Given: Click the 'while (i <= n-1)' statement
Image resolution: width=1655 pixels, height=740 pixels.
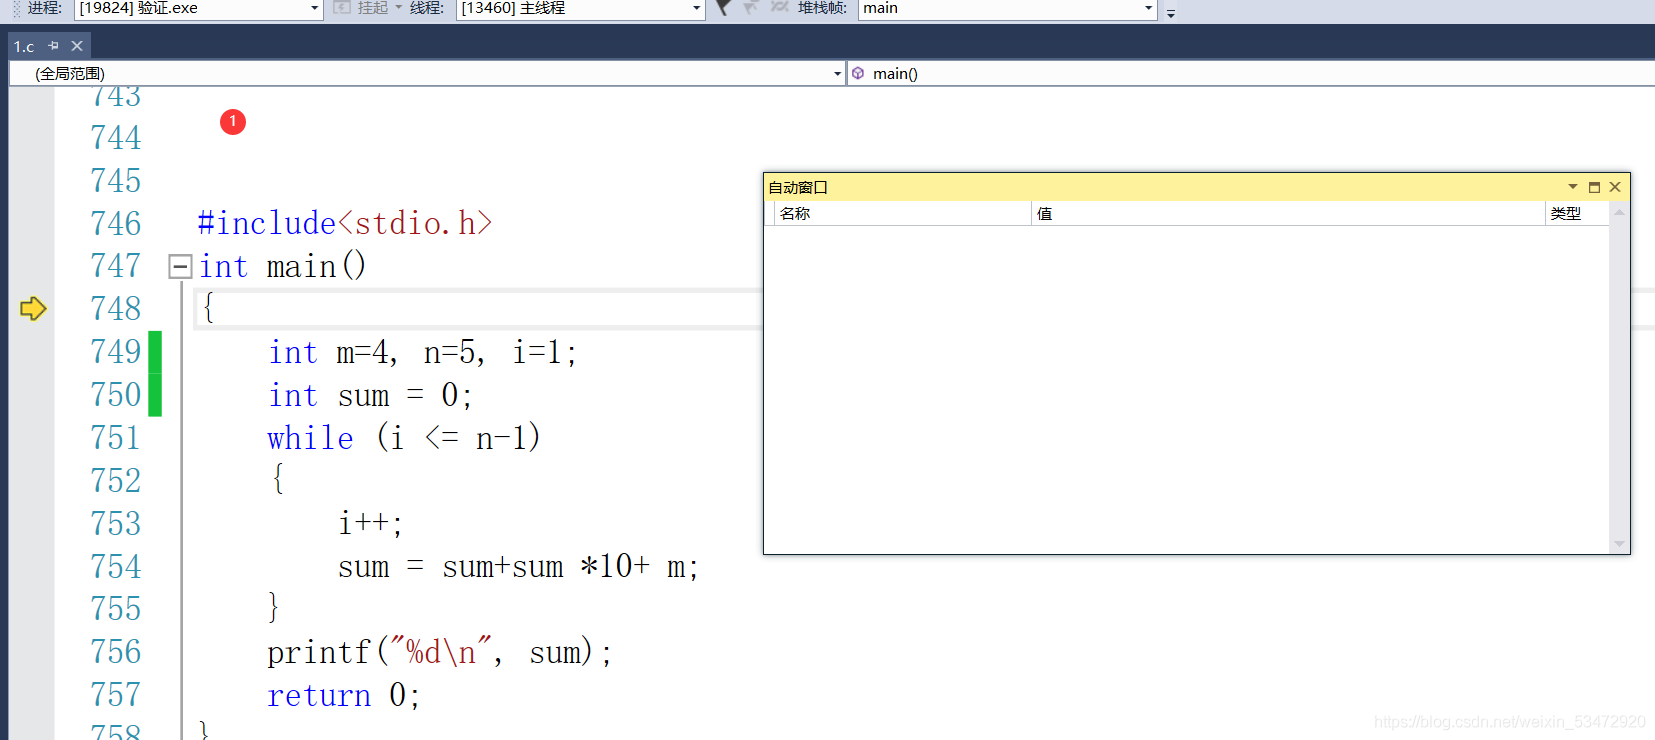Looking at the screenshot, I should click(404, 438).
